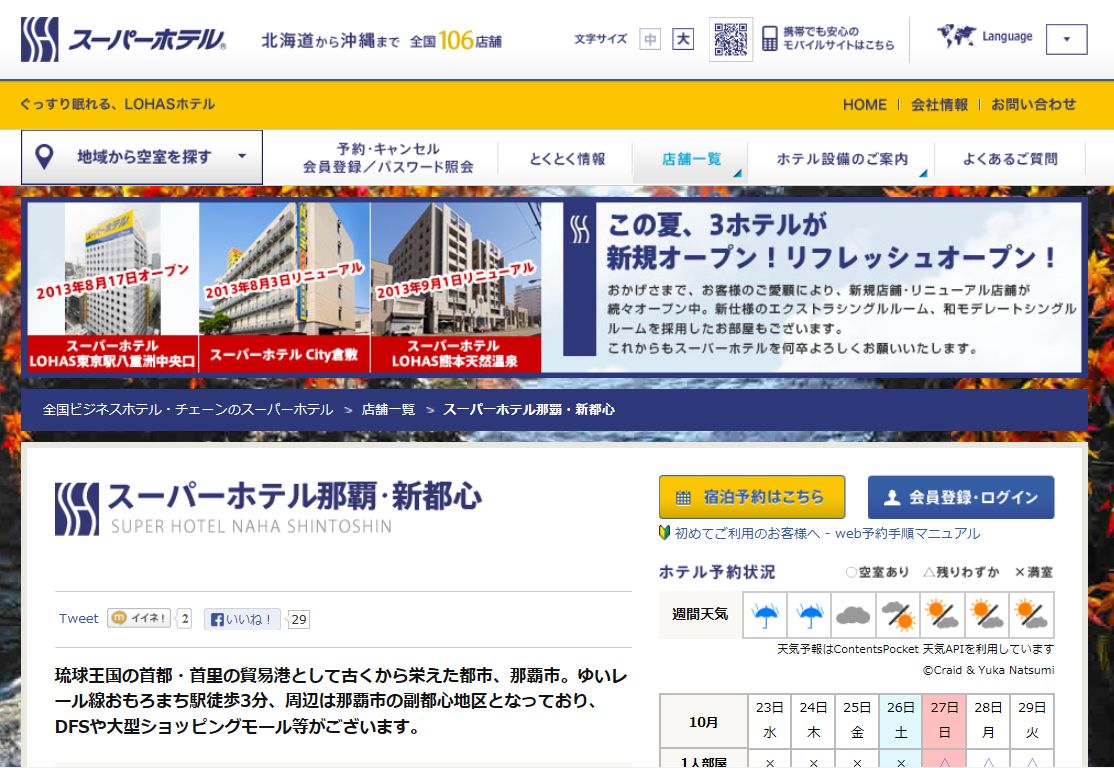Click ContentsPocket 天気API credit text
Image resolution: width=1114 pixels, height=768 pixels.
(915, 649)
